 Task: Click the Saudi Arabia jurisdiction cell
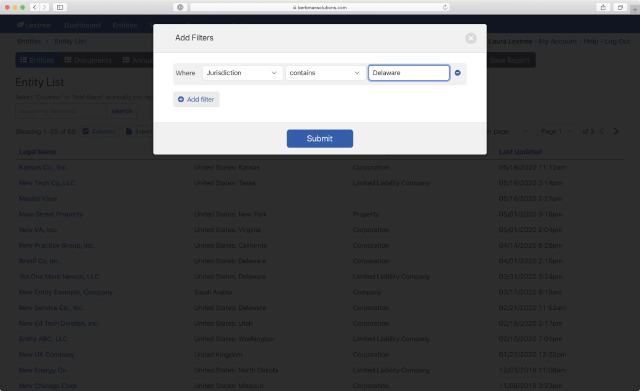(213, 292)
